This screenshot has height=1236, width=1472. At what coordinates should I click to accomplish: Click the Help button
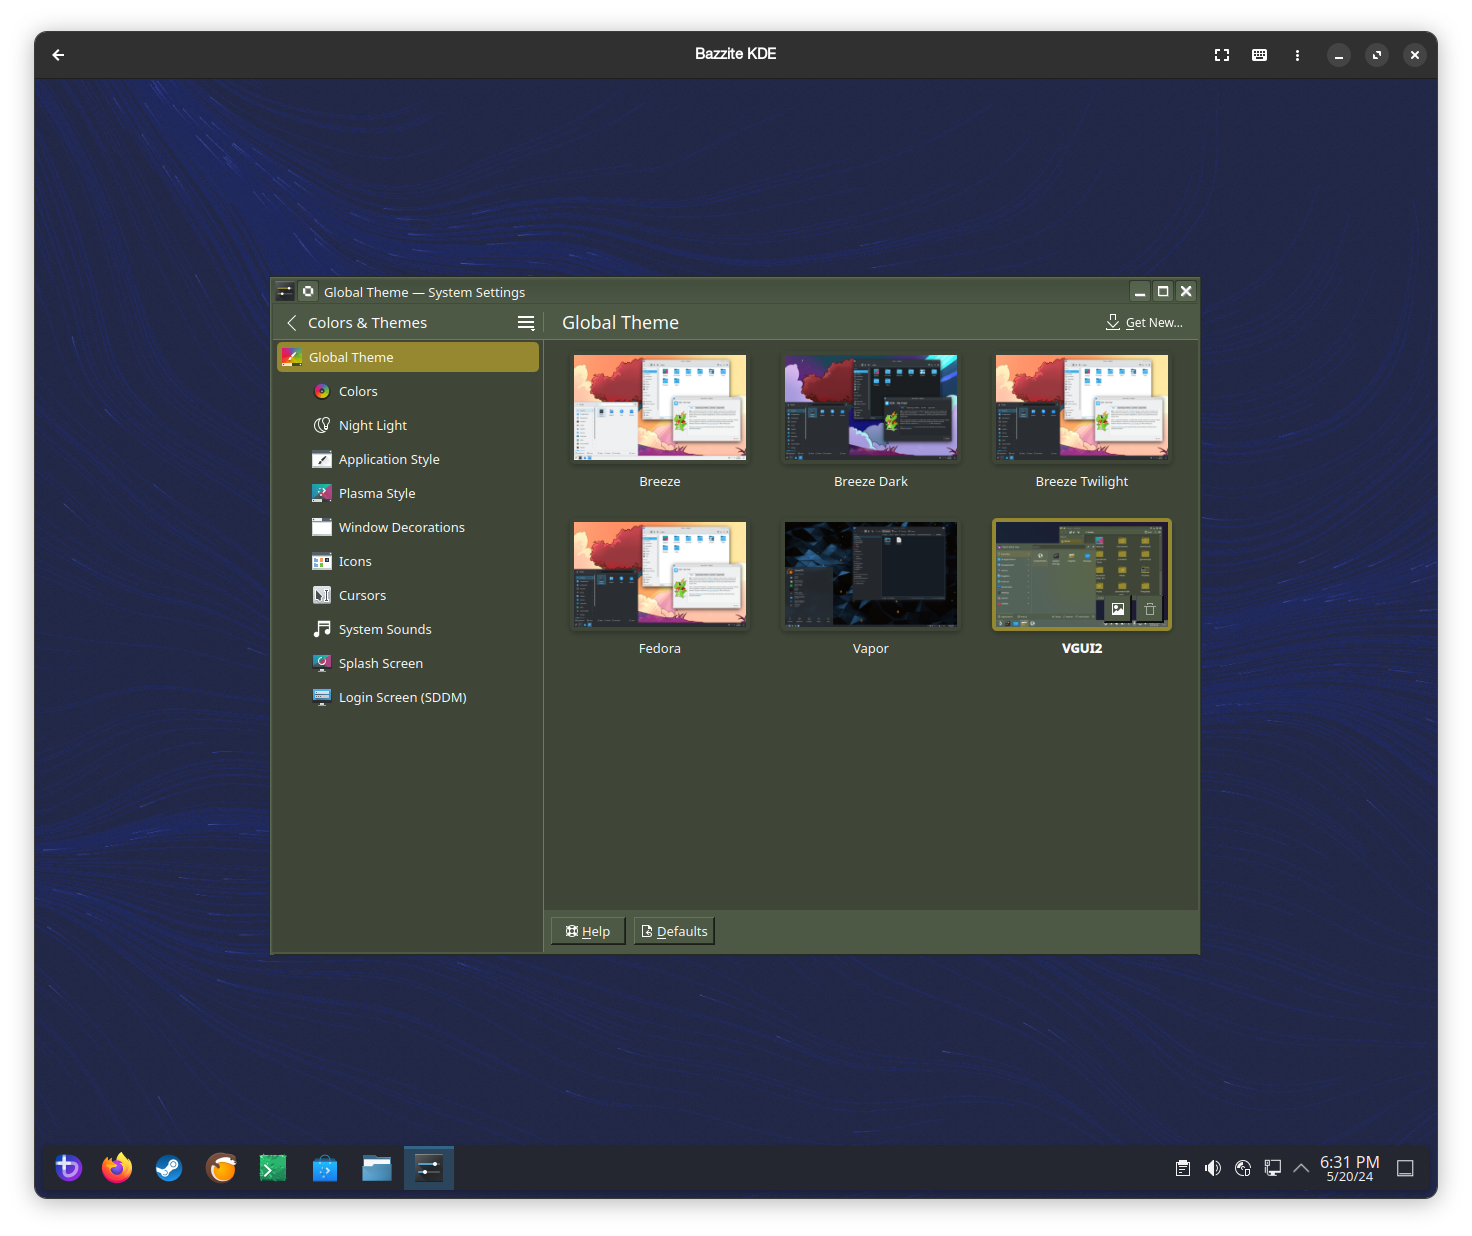588,931
